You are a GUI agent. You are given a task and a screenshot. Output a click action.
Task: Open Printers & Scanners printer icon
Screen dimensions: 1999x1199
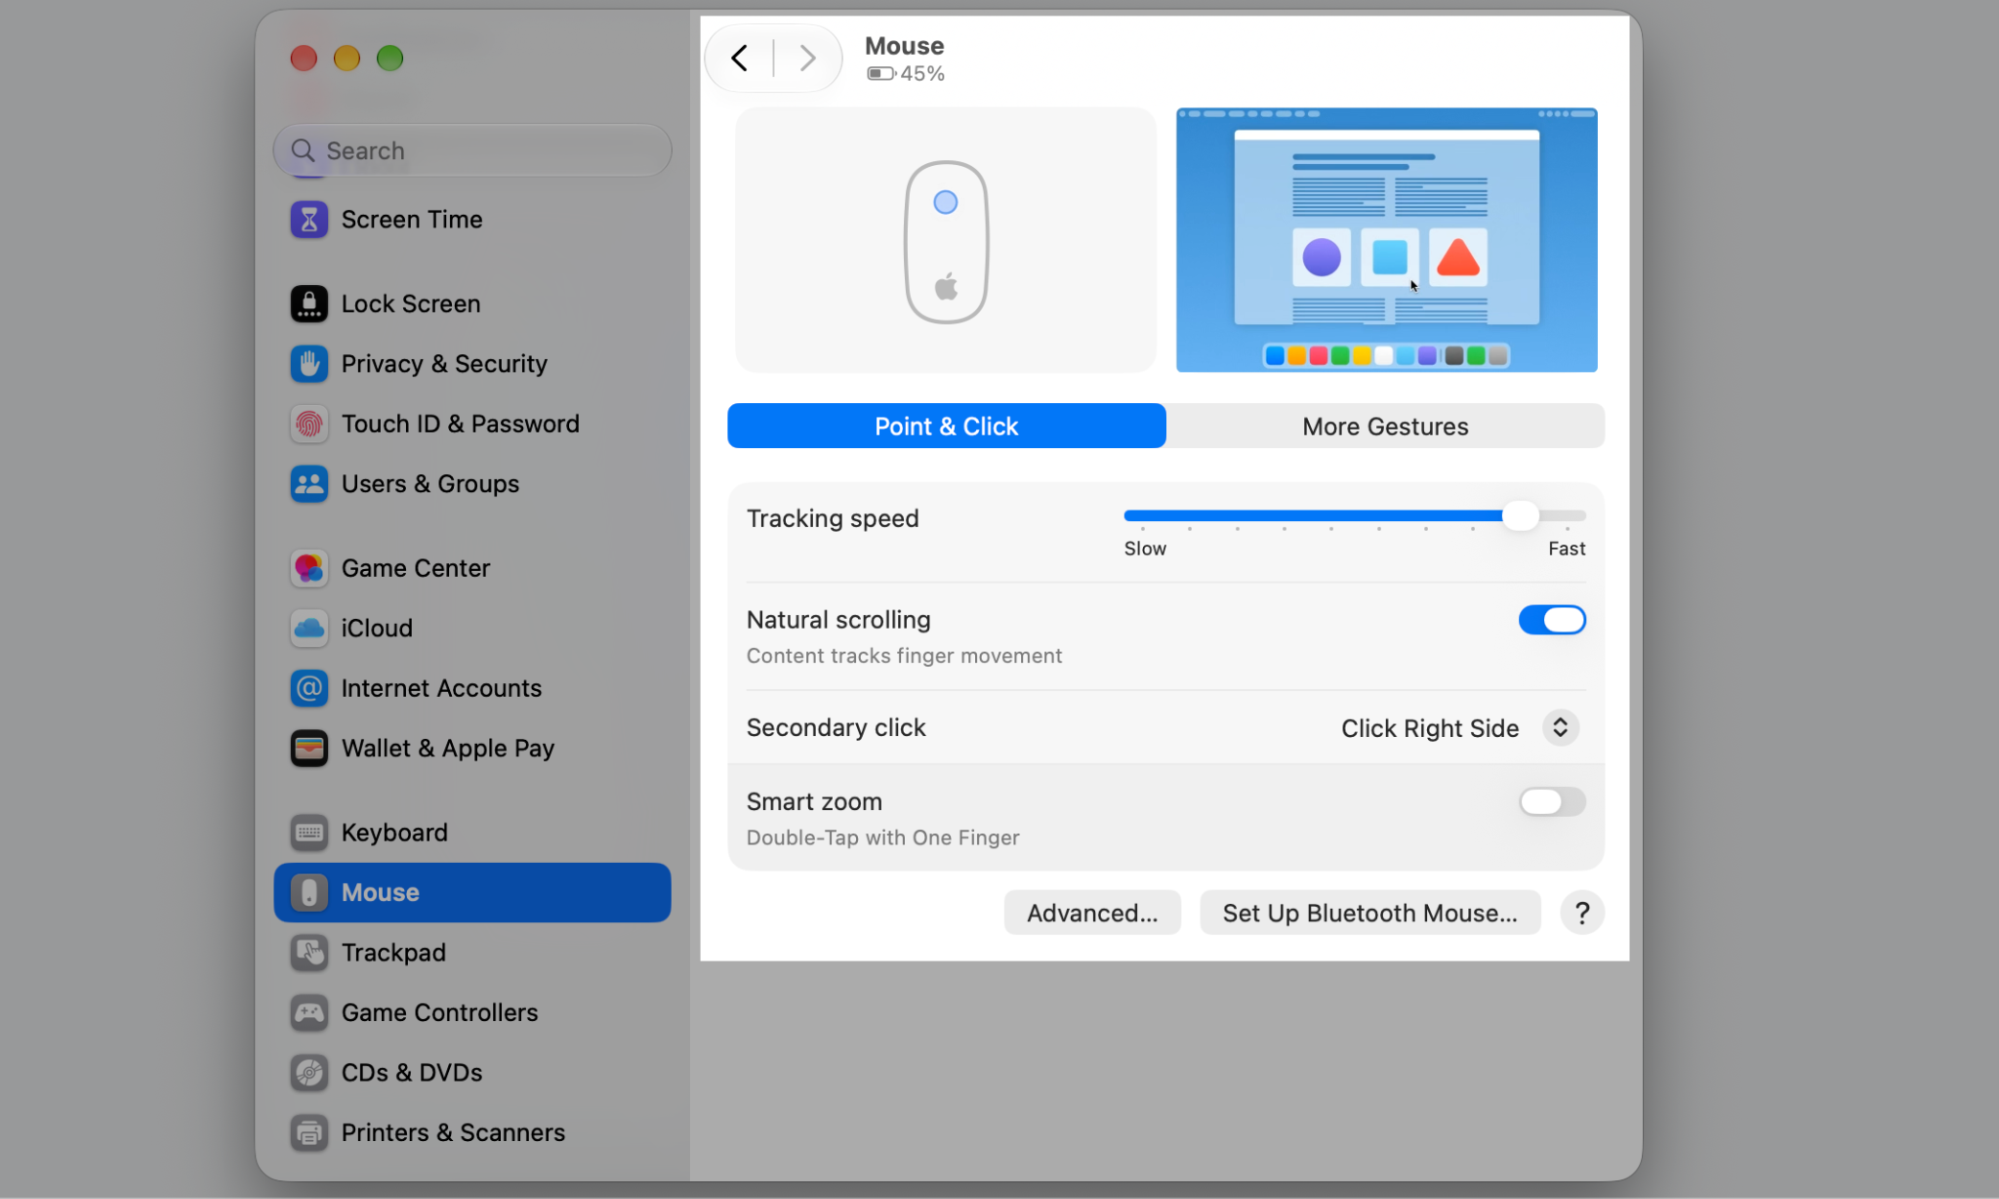309,1132
